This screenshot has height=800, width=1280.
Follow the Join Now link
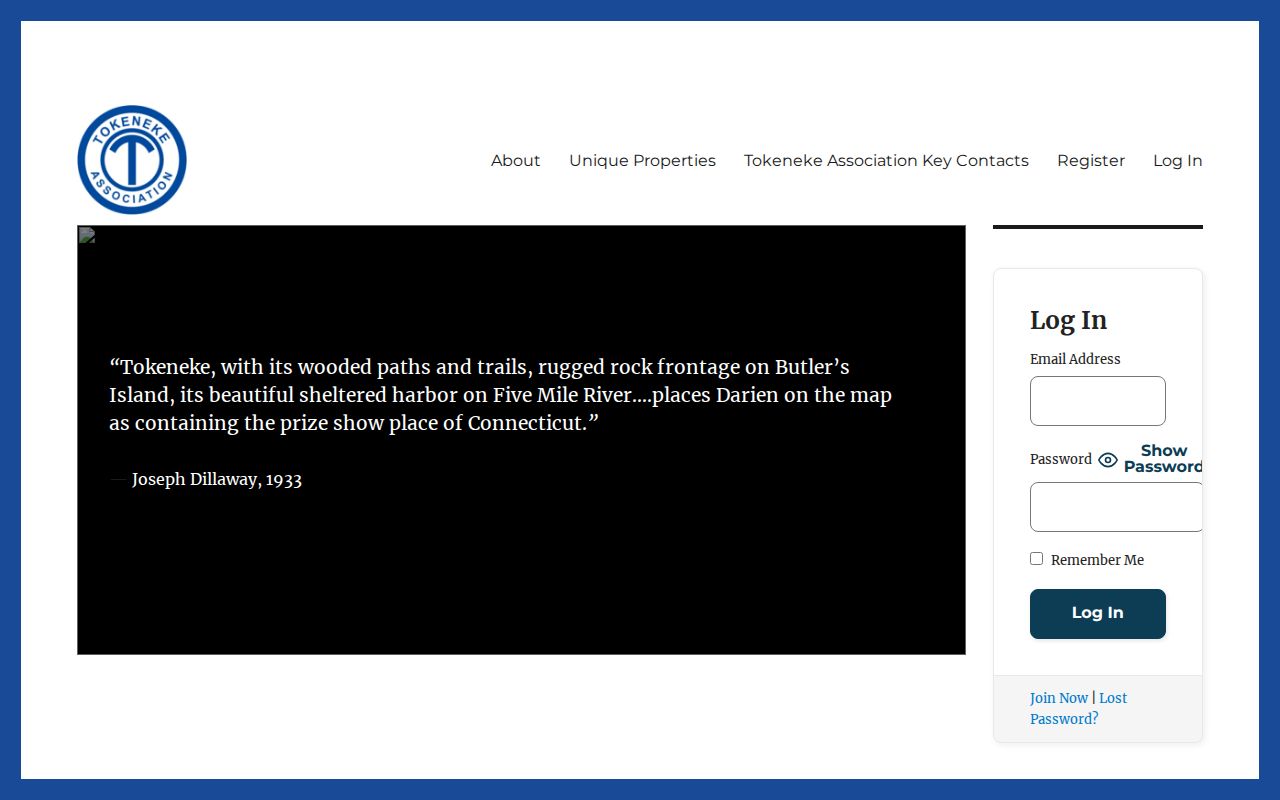[1059, 698]
